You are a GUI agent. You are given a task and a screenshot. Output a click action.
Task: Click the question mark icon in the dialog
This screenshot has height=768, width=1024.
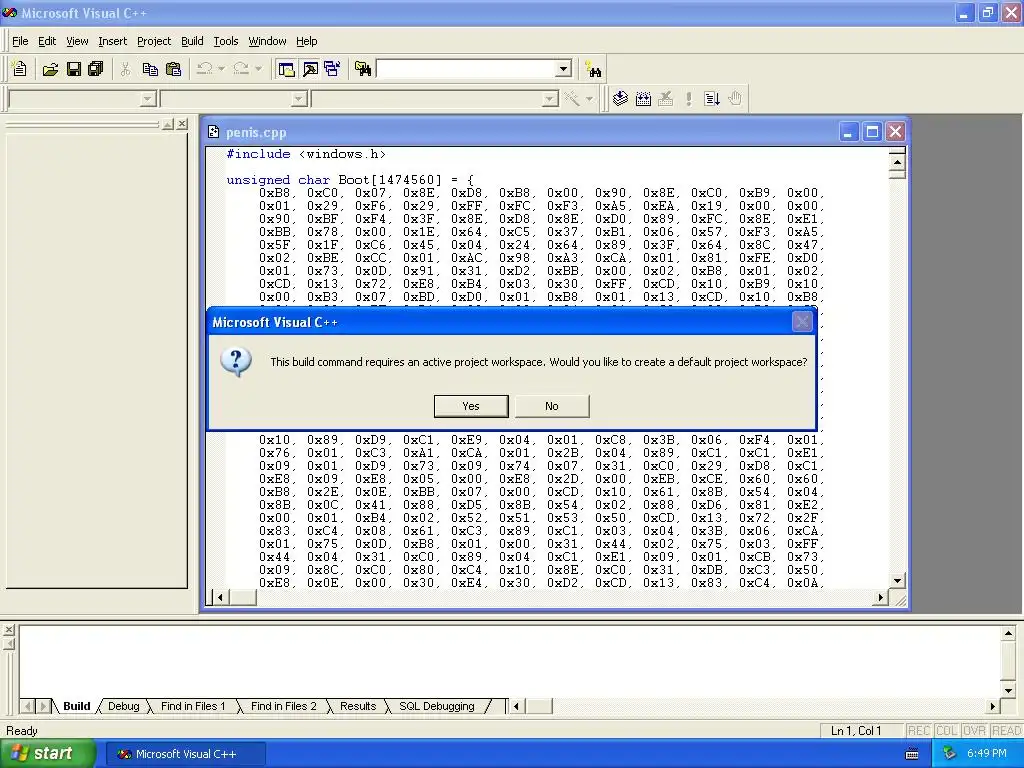coord(236,361)
